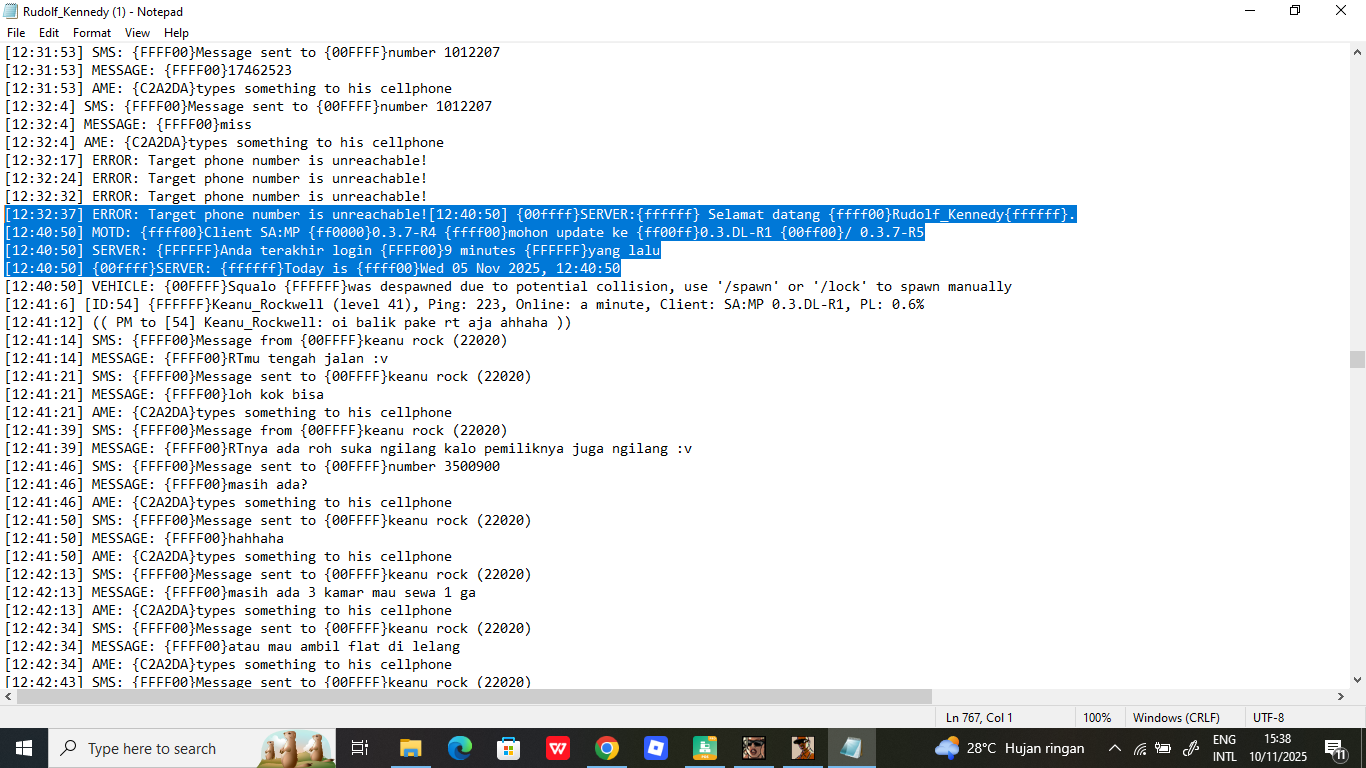Click the vertical scrollbar thumb

1357,359
